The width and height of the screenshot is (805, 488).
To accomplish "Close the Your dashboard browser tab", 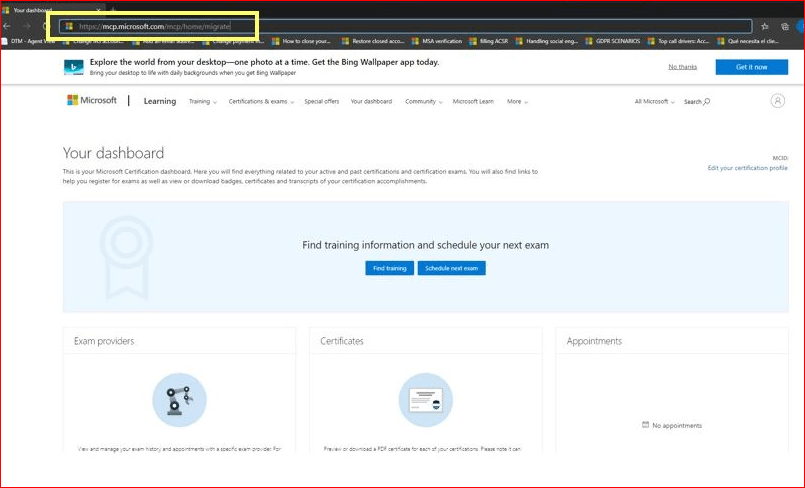I will click(98, 10).
